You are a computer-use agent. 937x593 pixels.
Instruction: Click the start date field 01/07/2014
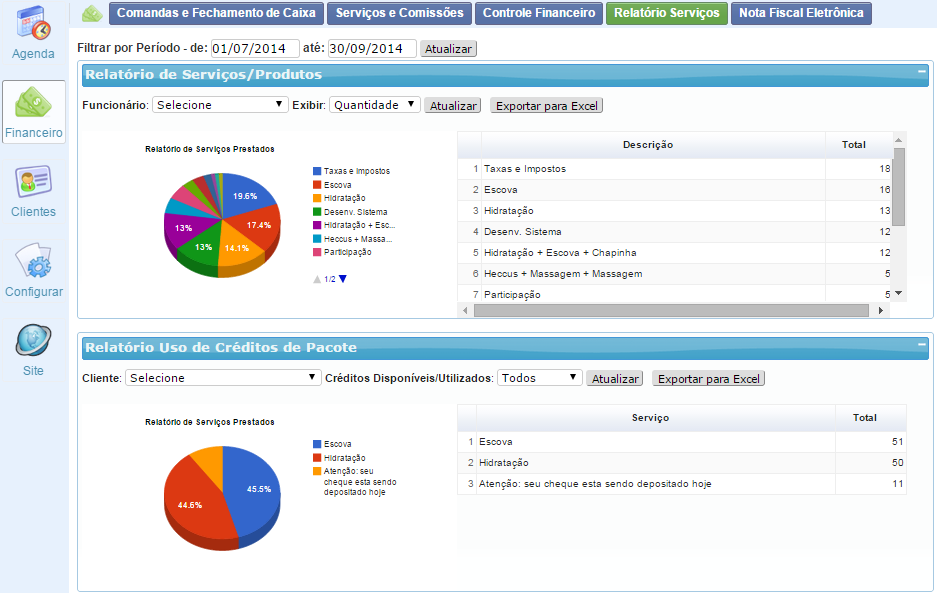coord(255,48)
